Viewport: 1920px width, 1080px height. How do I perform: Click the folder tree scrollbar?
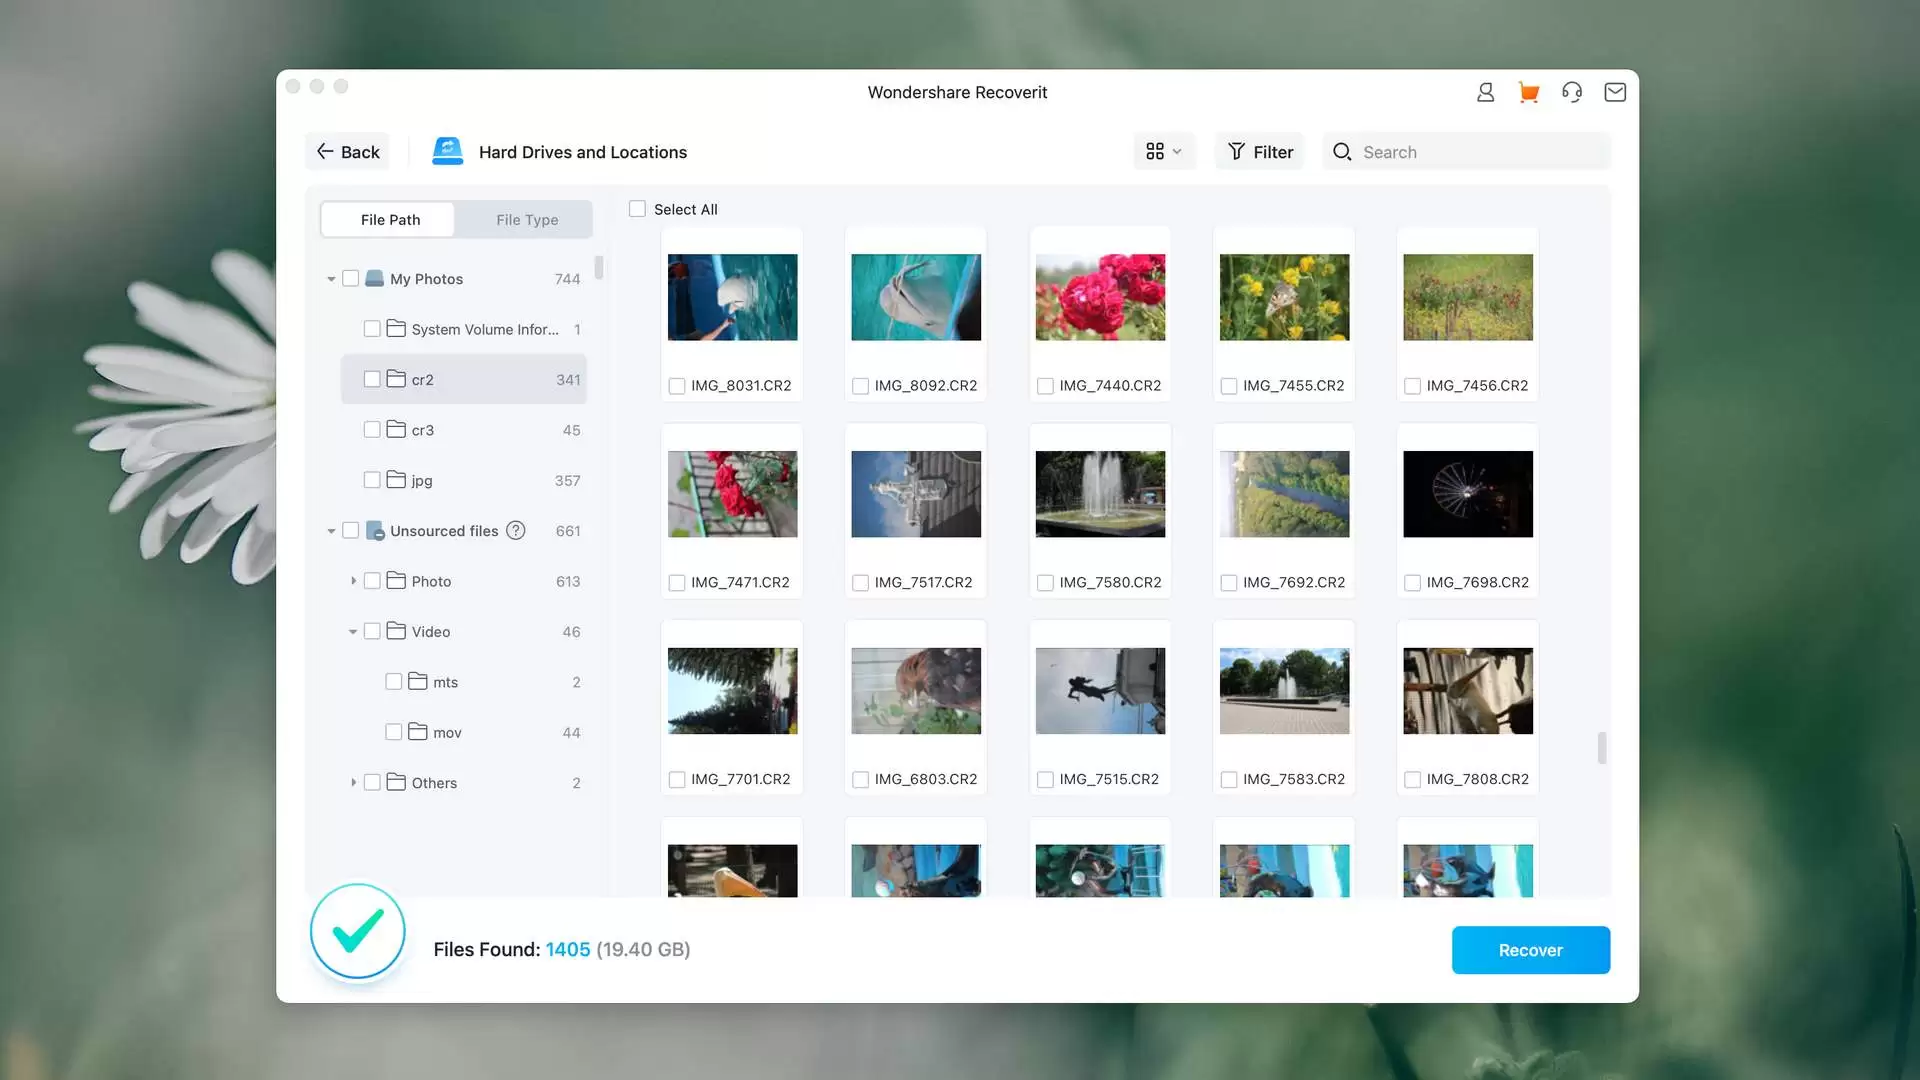coord(598,267)
